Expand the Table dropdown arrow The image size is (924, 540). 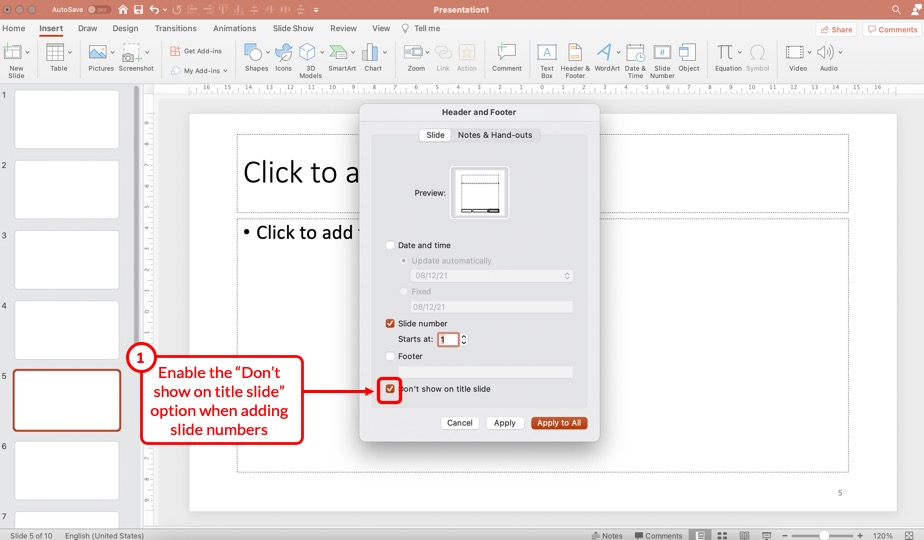coord(70,52)
